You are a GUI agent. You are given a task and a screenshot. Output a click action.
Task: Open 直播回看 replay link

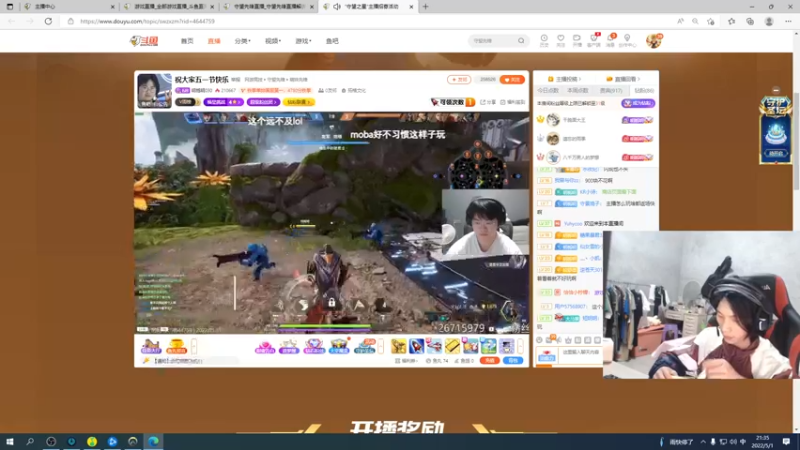(623, 79)
